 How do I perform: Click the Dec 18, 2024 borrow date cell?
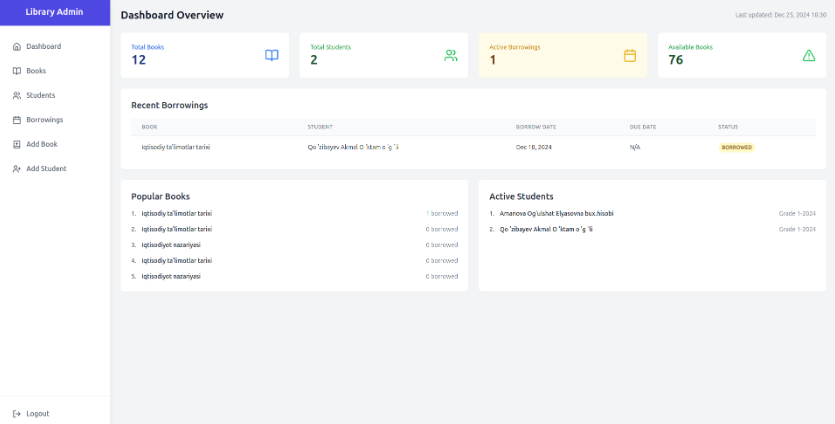coord(534,147)
